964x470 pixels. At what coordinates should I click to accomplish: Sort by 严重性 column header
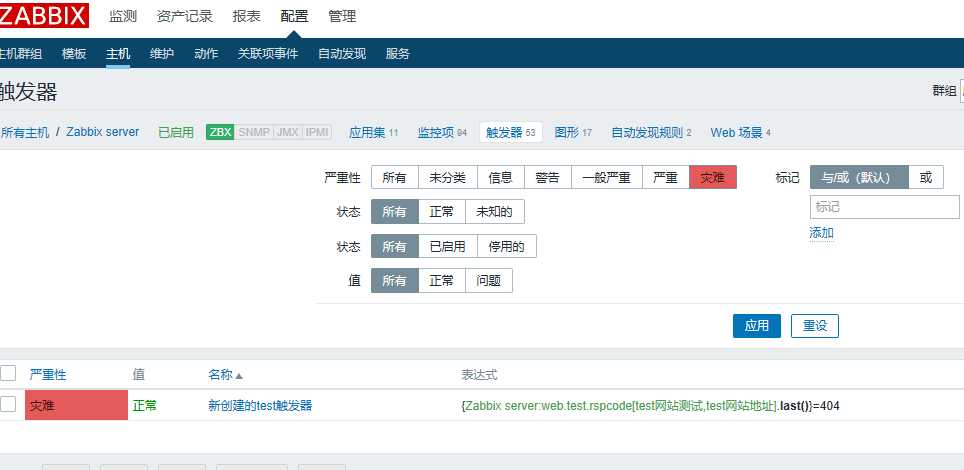(x=48, y=374)
